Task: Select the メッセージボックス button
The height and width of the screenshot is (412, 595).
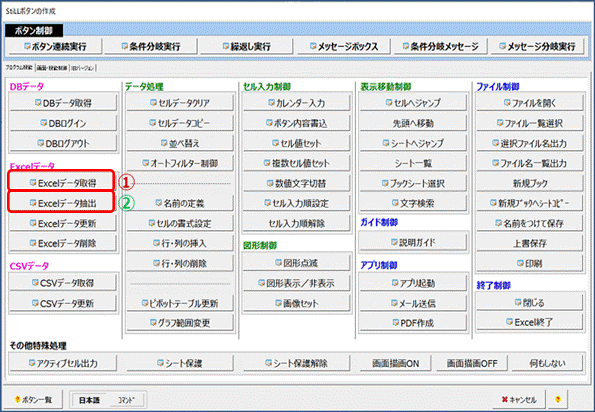Action: coord(344,46)
